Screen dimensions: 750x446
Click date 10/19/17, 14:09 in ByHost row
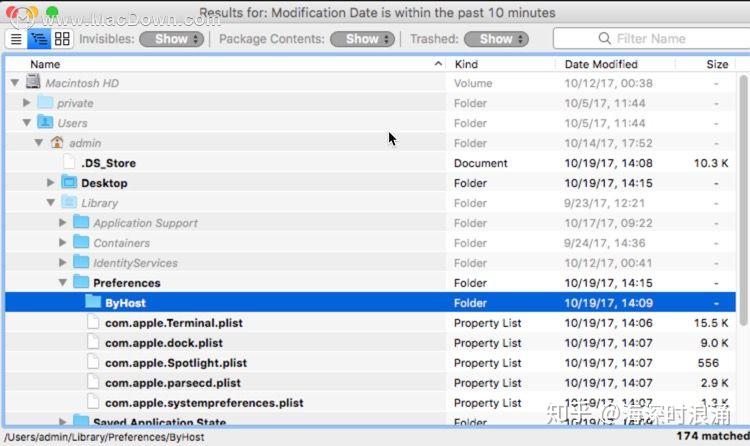(x=608, y=303)
